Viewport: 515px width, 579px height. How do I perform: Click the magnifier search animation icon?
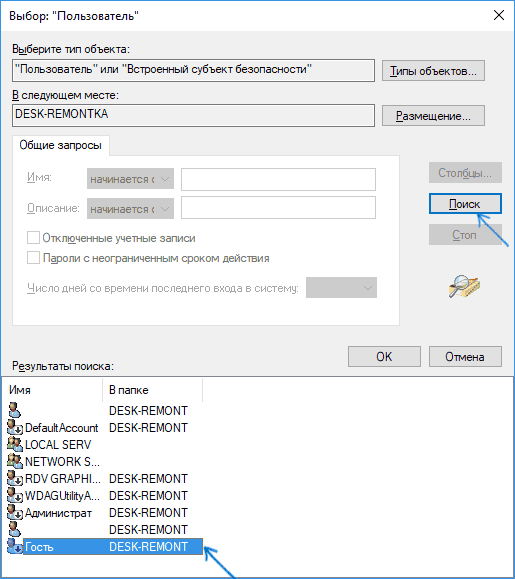tap(464, 287)
